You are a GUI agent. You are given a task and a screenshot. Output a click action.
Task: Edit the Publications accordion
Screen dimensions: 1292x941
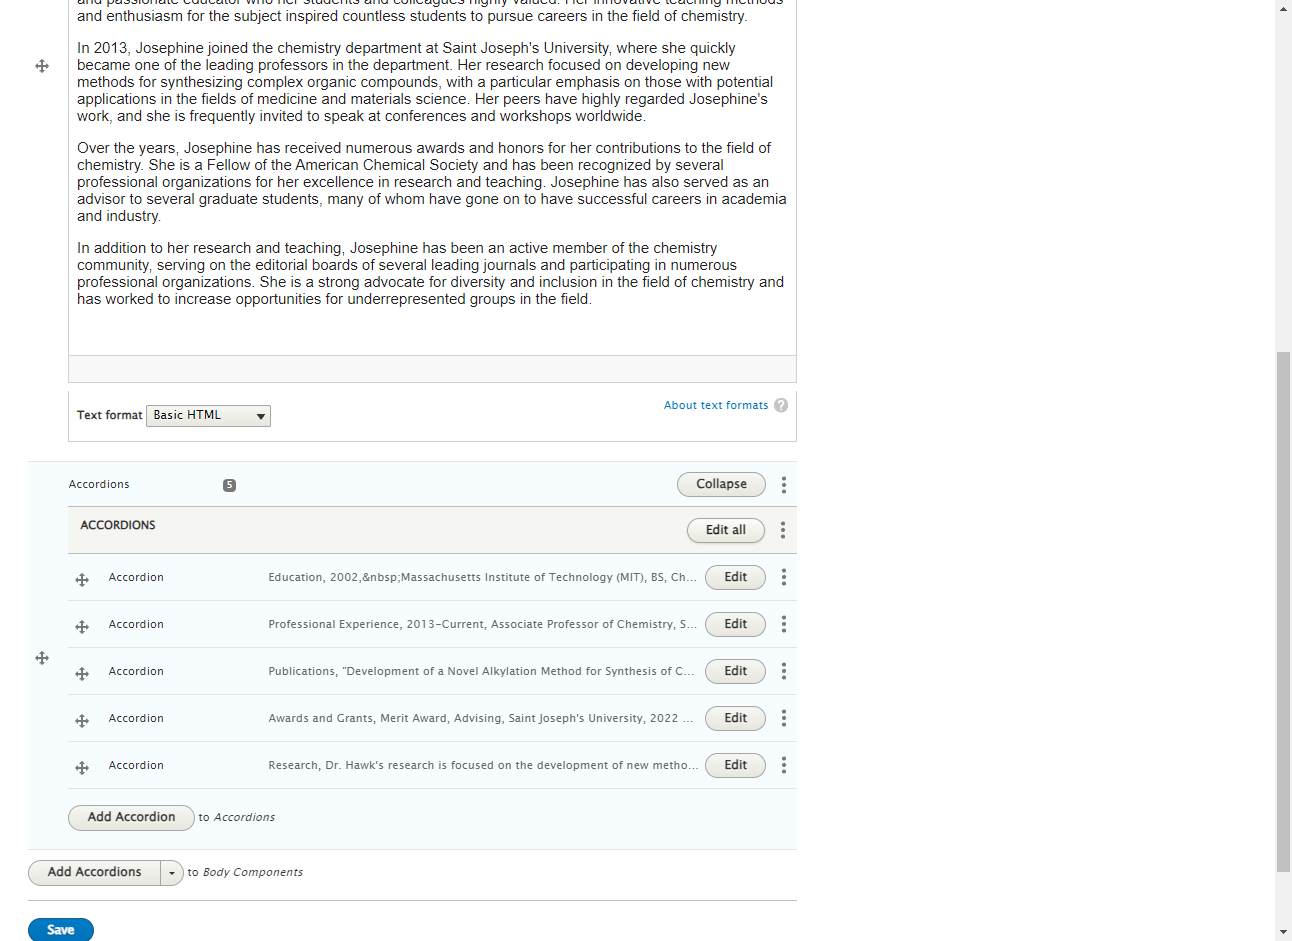(x=735, y=671)
